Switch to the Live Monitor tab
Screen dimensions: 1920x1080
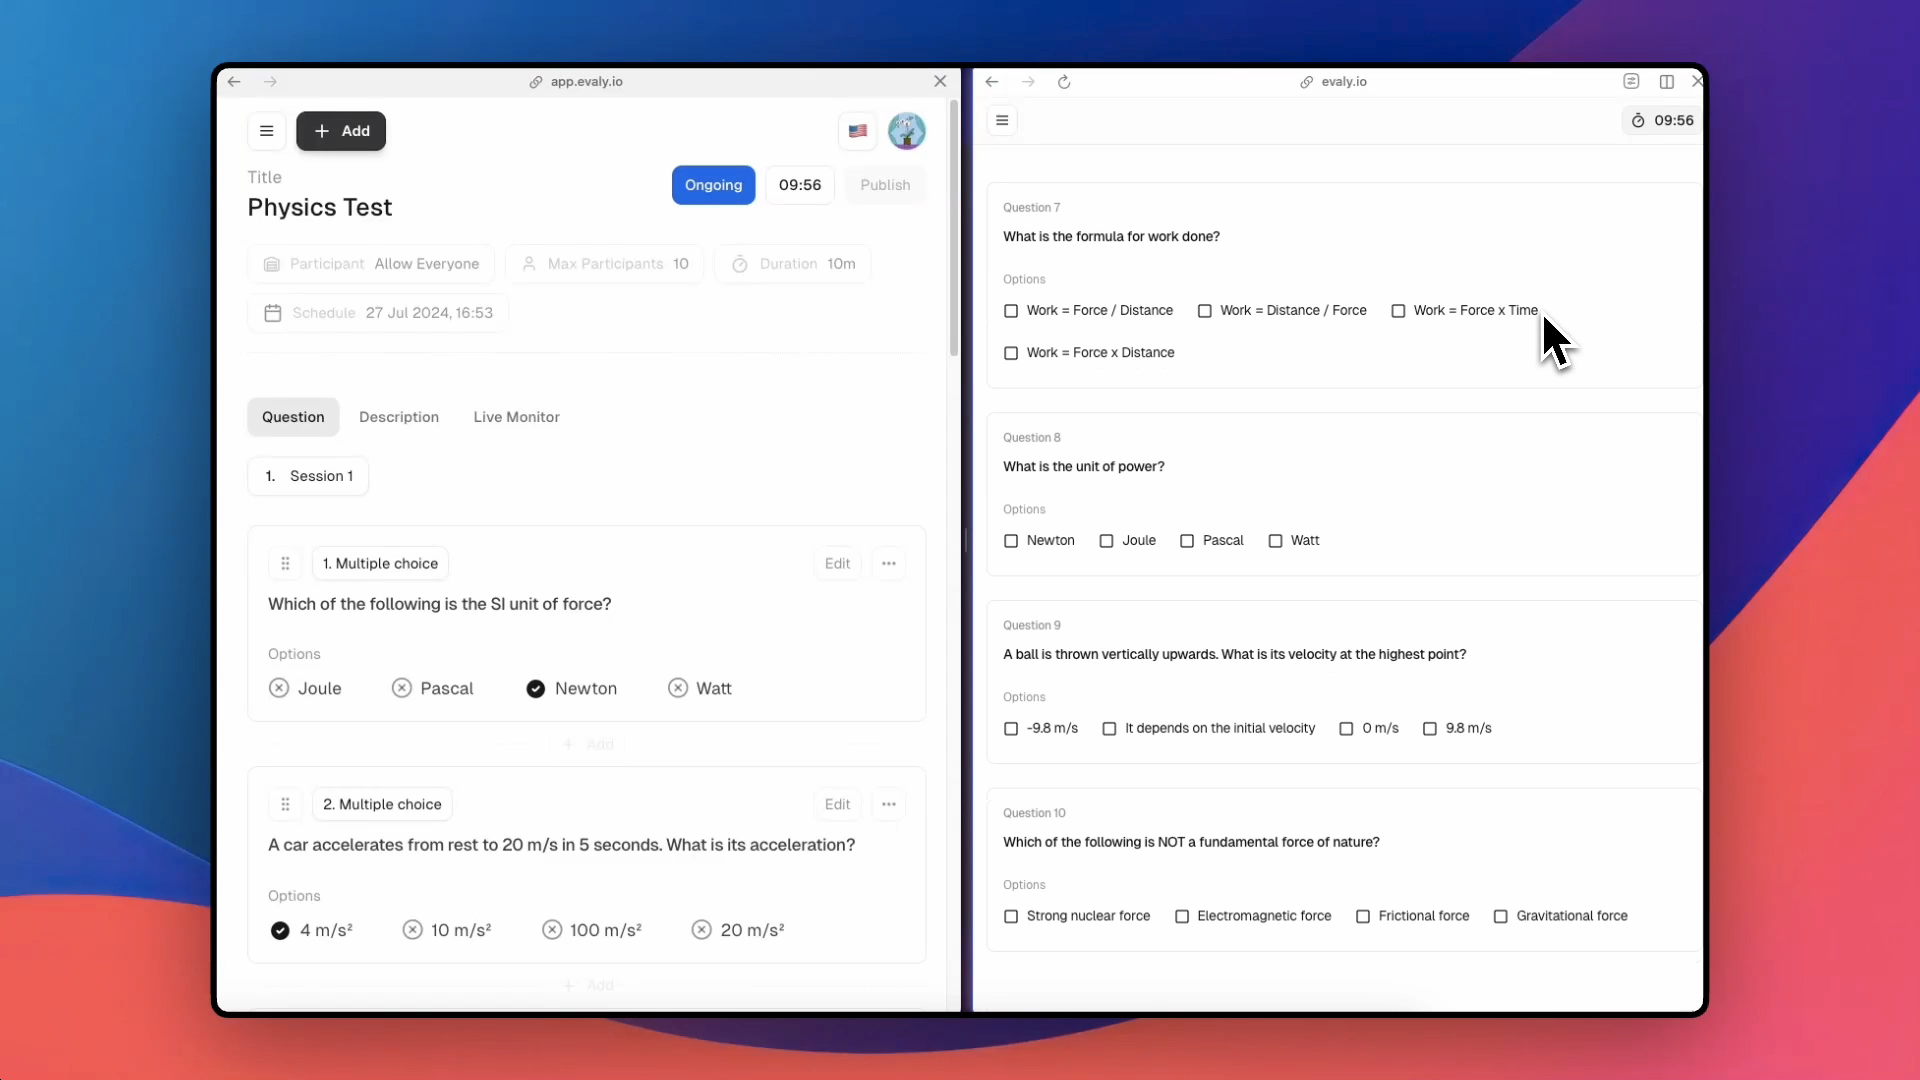516,417
